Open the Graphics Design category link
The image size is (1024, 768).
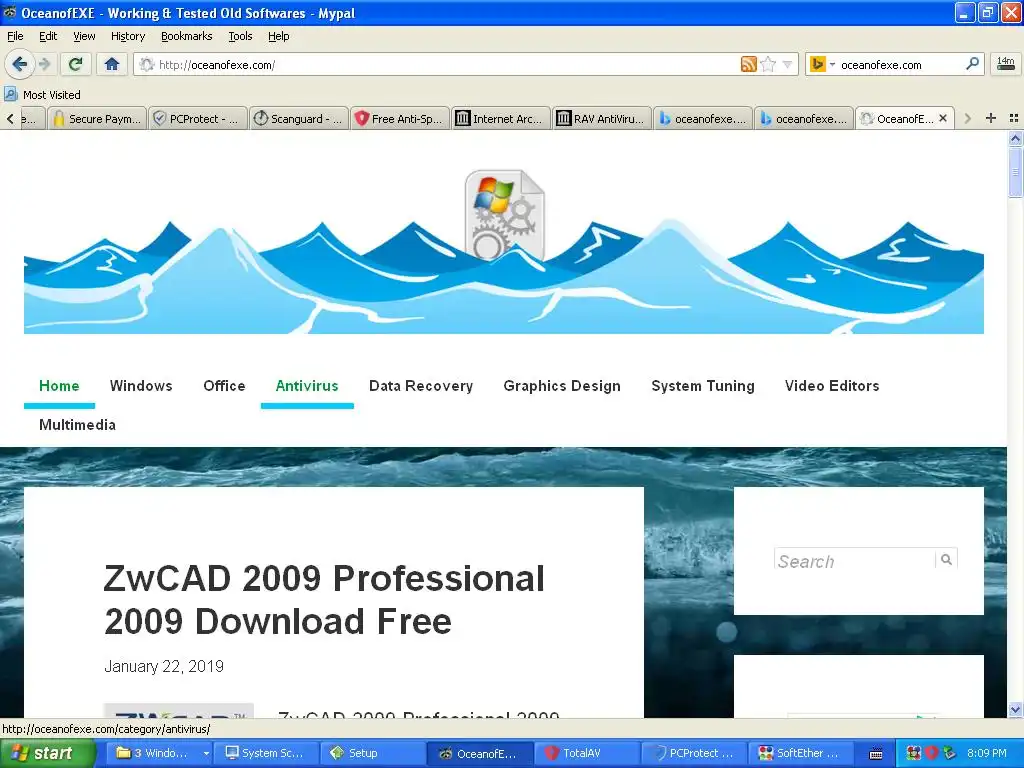562,386
